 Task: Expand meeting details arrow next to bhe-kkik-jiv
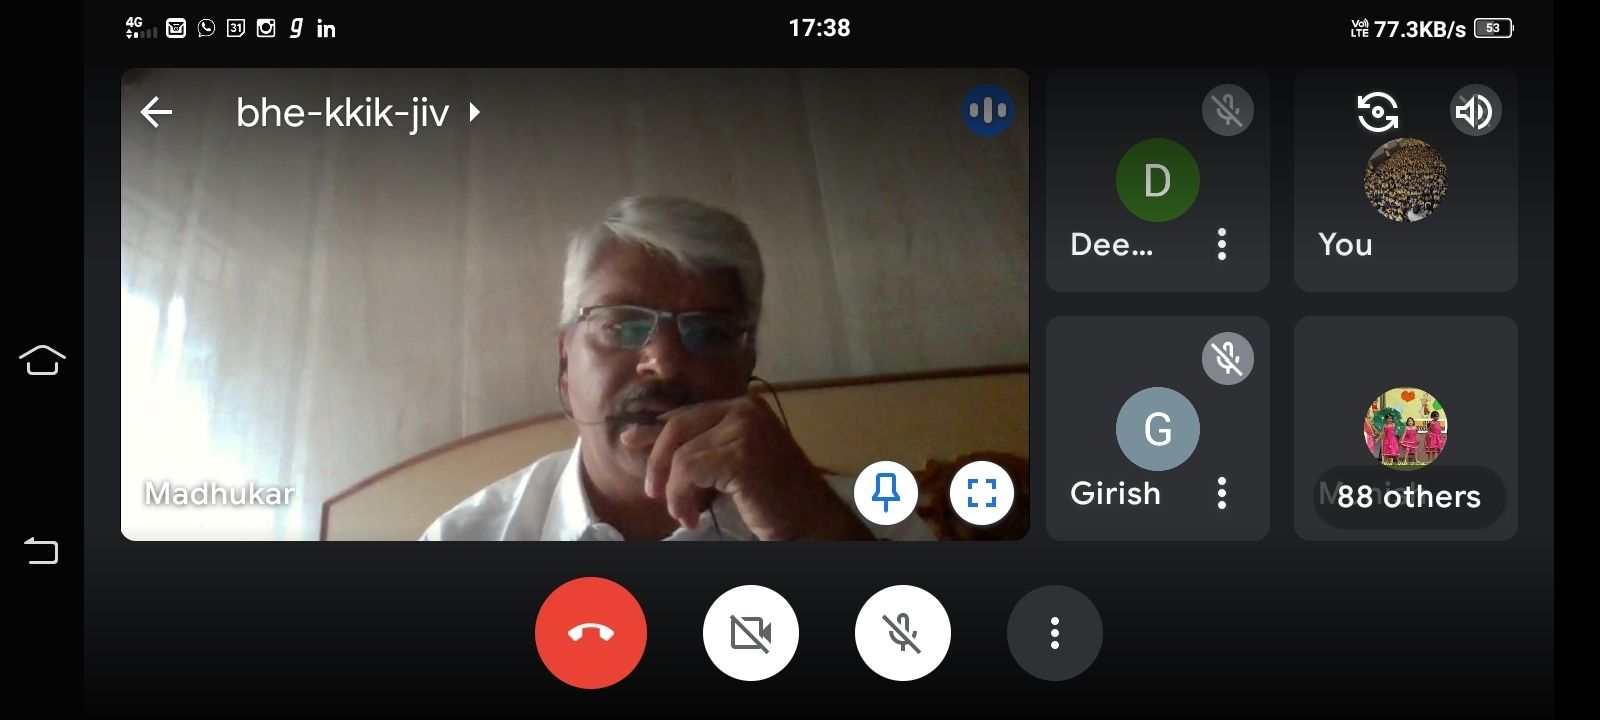[475, 112]
